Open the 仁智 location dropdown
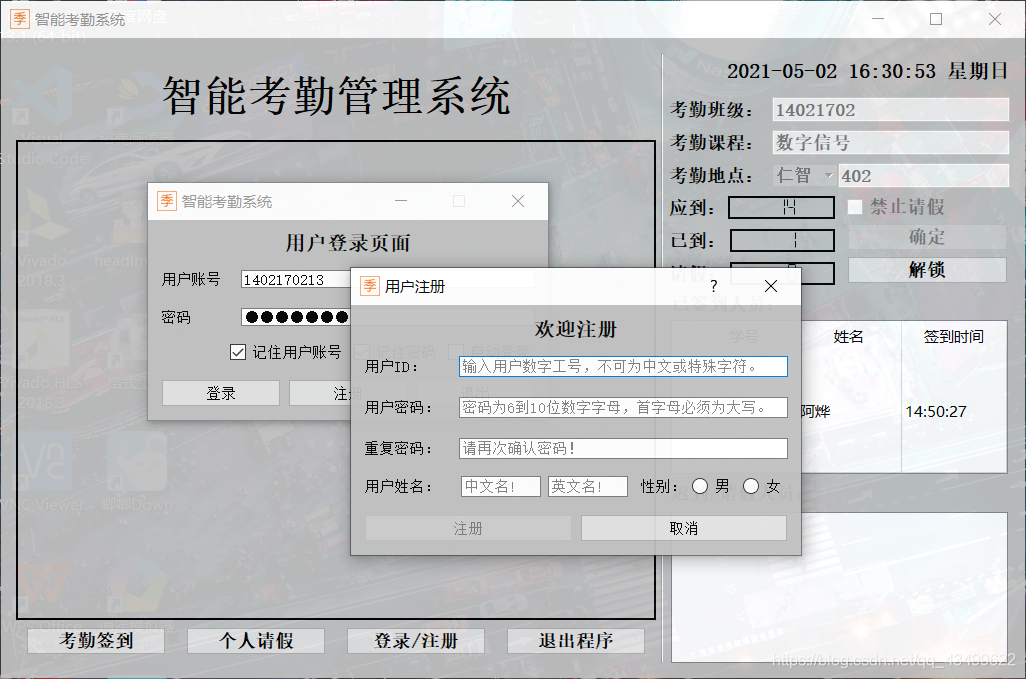The height and width of the screenshot is (679, 1026). pos(804,175)
